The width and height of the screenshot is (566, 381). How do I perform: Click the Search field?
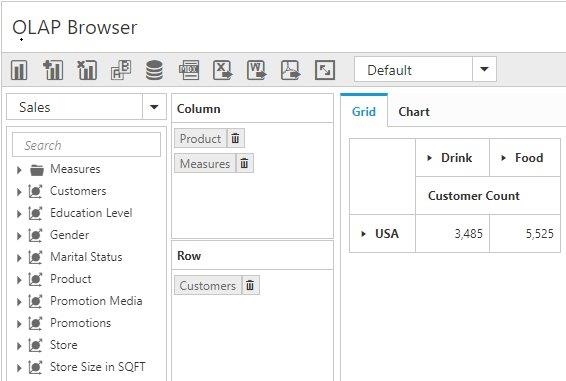pyautogui.click(x=87, y=145)
